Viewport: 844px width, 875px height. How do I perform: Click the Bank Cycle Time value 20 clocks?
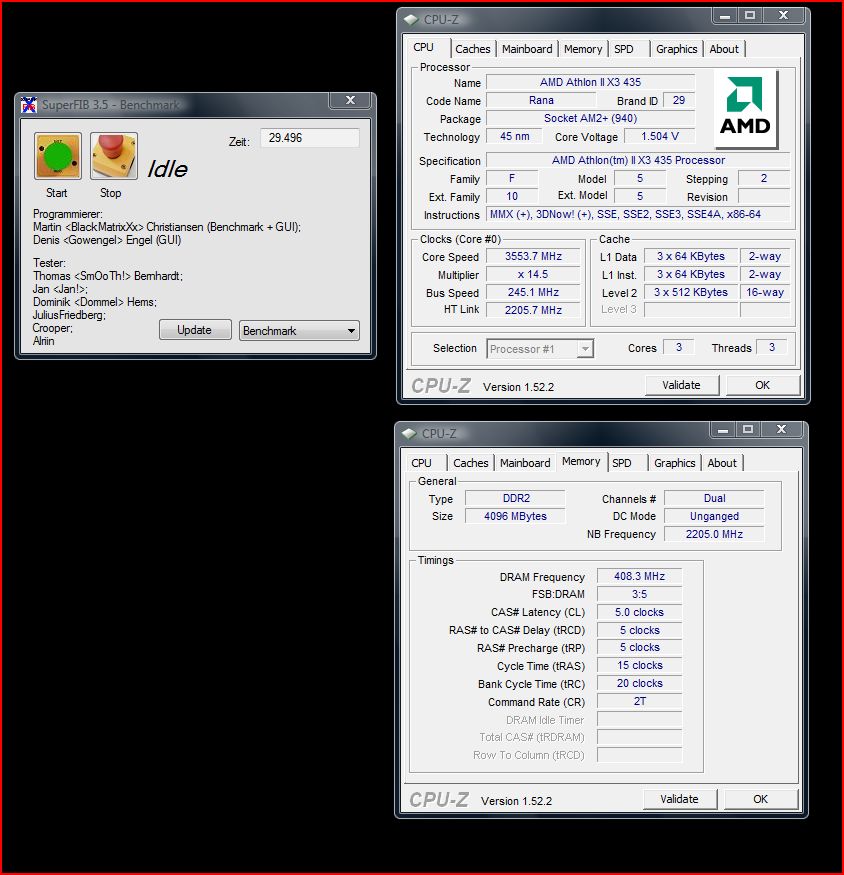[639, 684]
